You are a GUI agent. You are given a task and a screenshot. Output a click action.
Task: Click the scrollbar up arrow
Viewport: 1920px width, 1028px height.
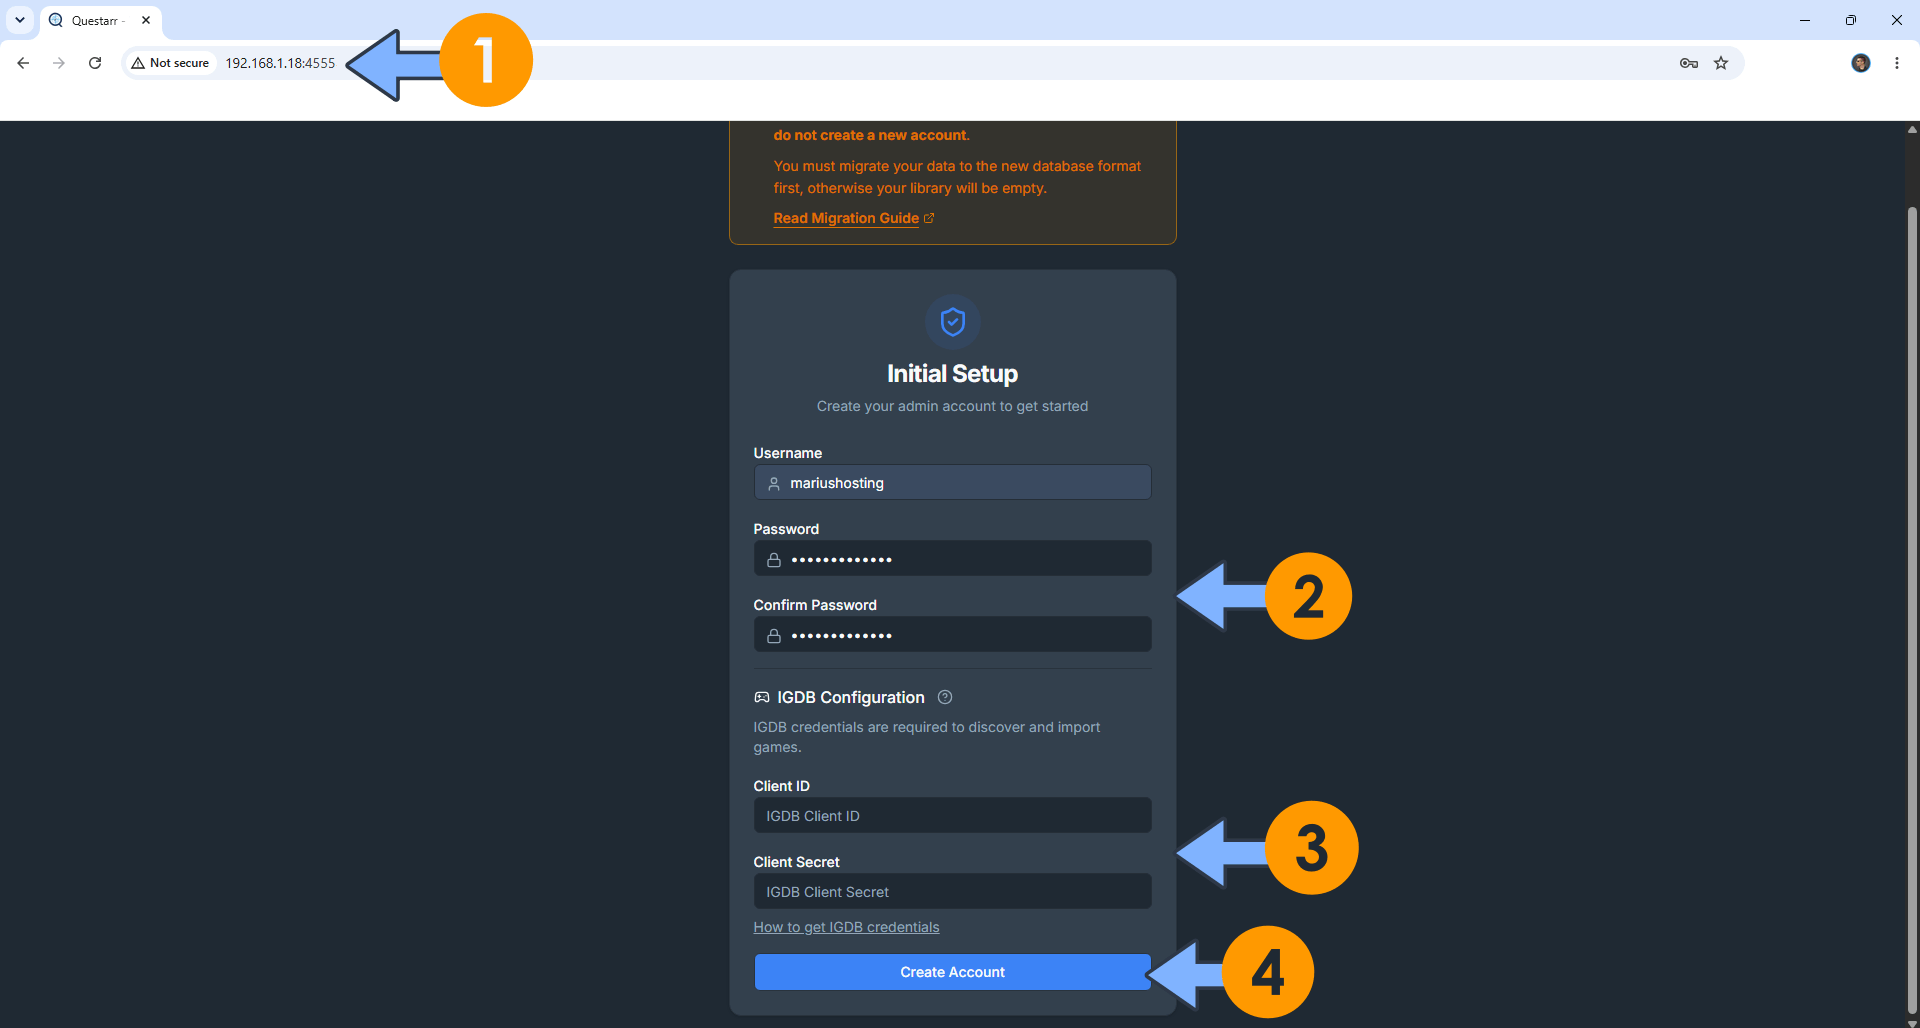[1912, 129]
